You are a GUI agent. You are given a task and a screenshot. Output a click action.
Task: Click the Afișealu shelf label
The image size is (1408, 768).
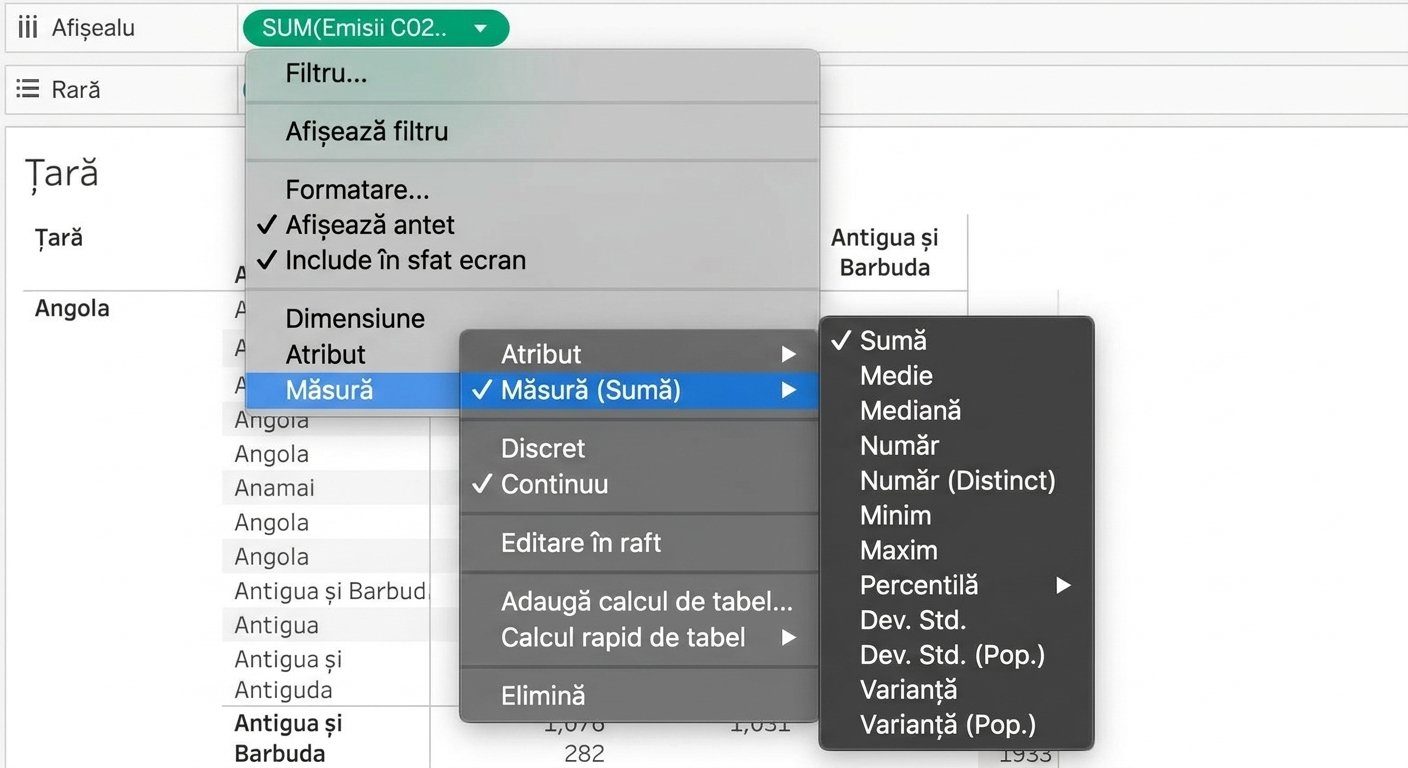point(93,28)
